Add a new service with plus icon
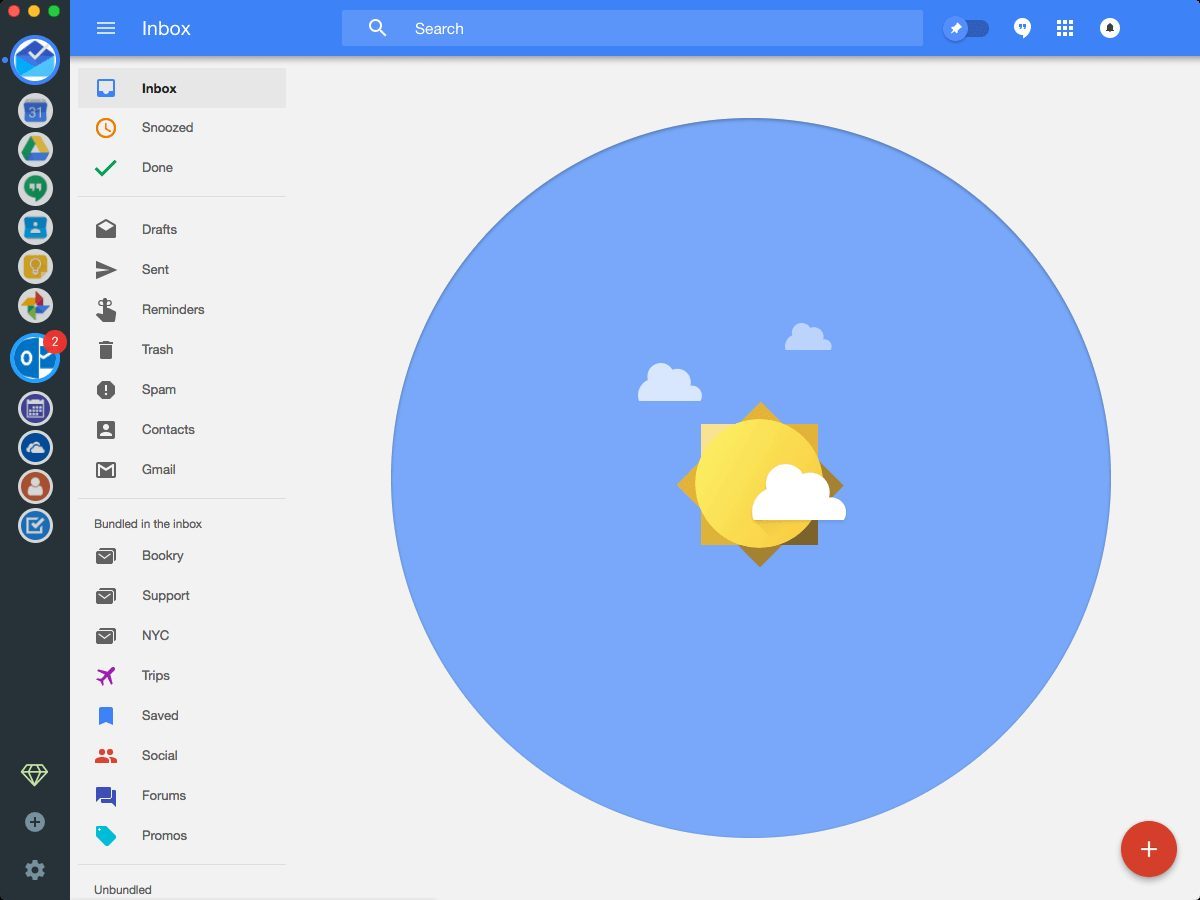This screenshot has width=1200, height=900. click(35, 822)
